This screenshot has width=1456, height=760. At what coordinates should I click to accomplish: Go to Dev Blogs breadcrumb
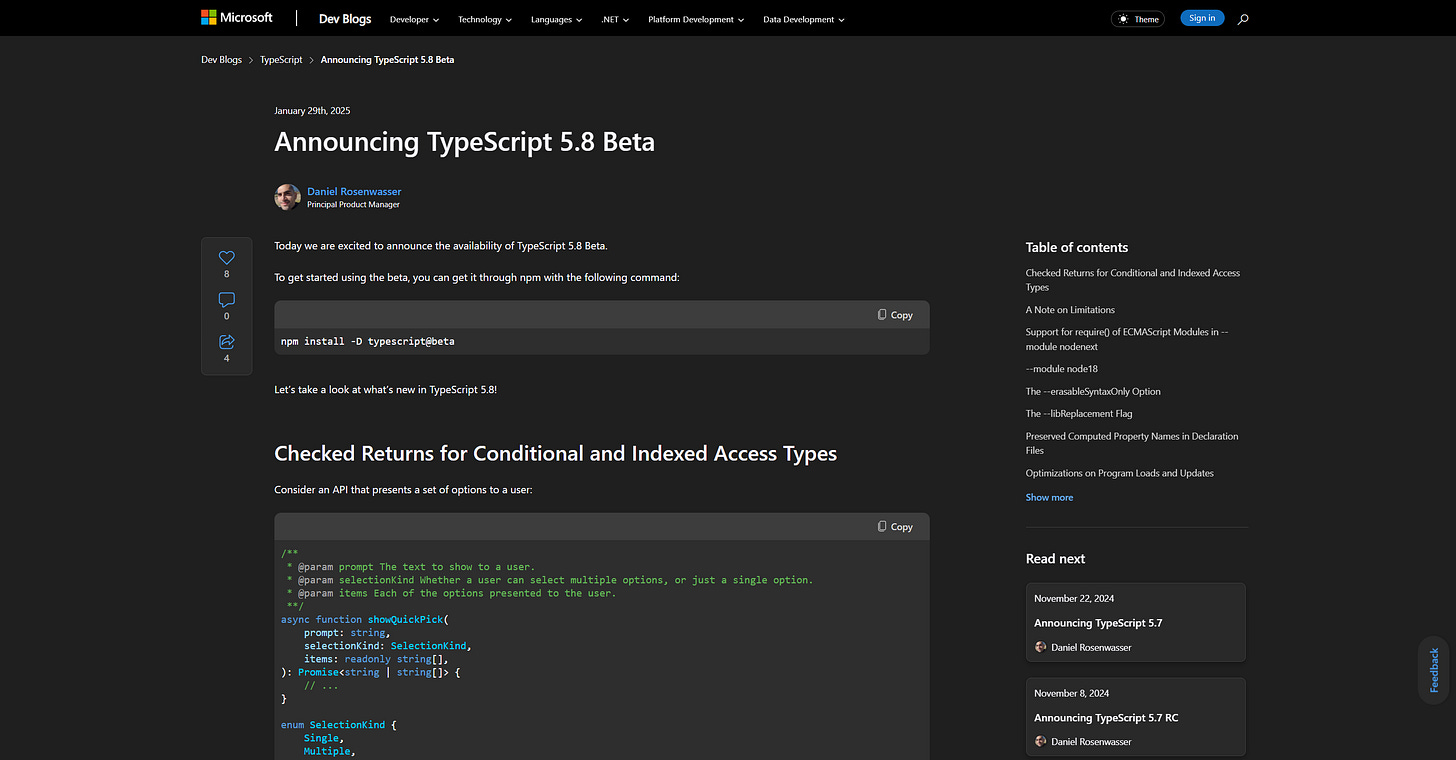pos(222,60)
